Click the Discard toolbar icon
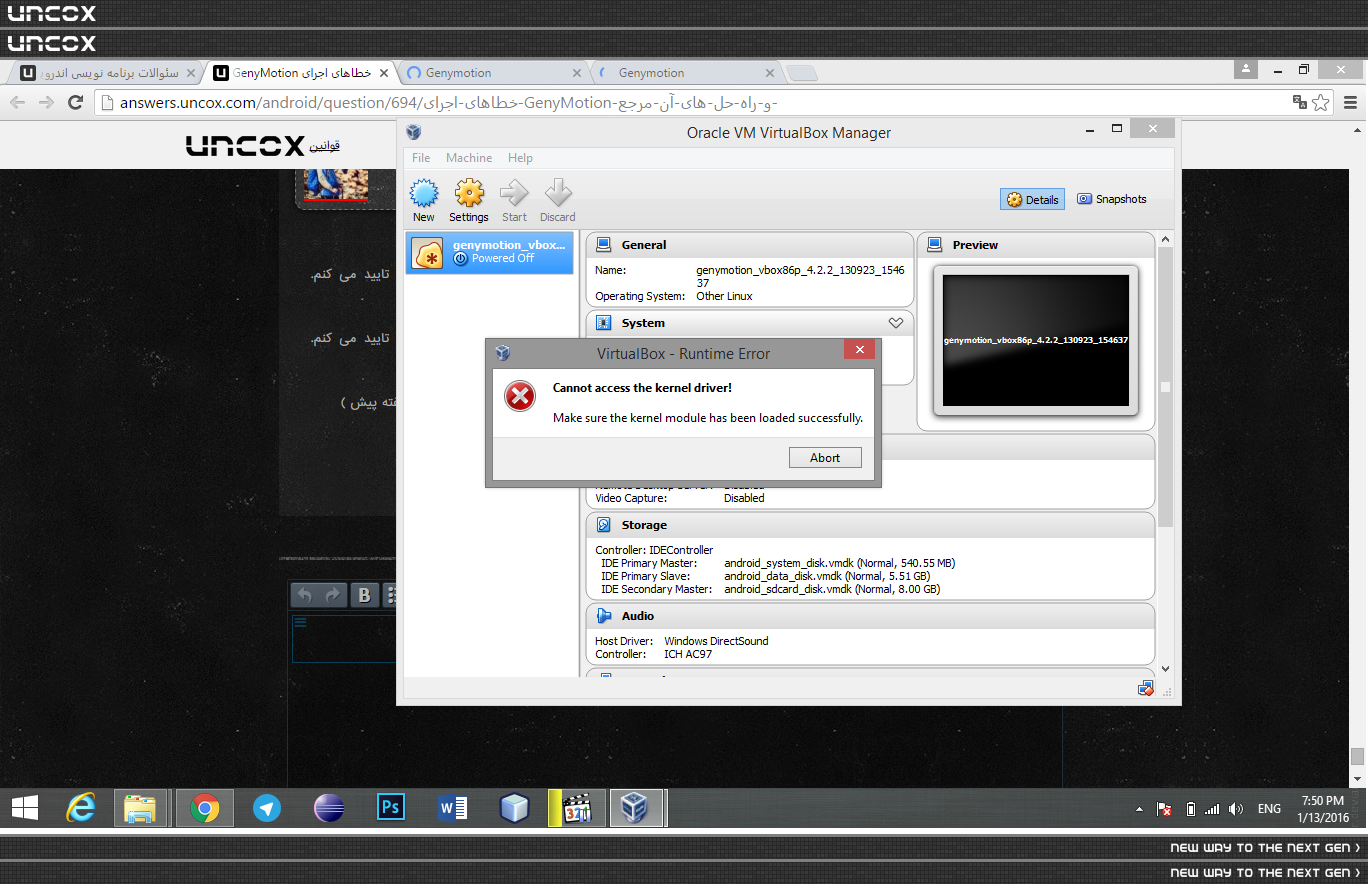 (x=557, y=200)
